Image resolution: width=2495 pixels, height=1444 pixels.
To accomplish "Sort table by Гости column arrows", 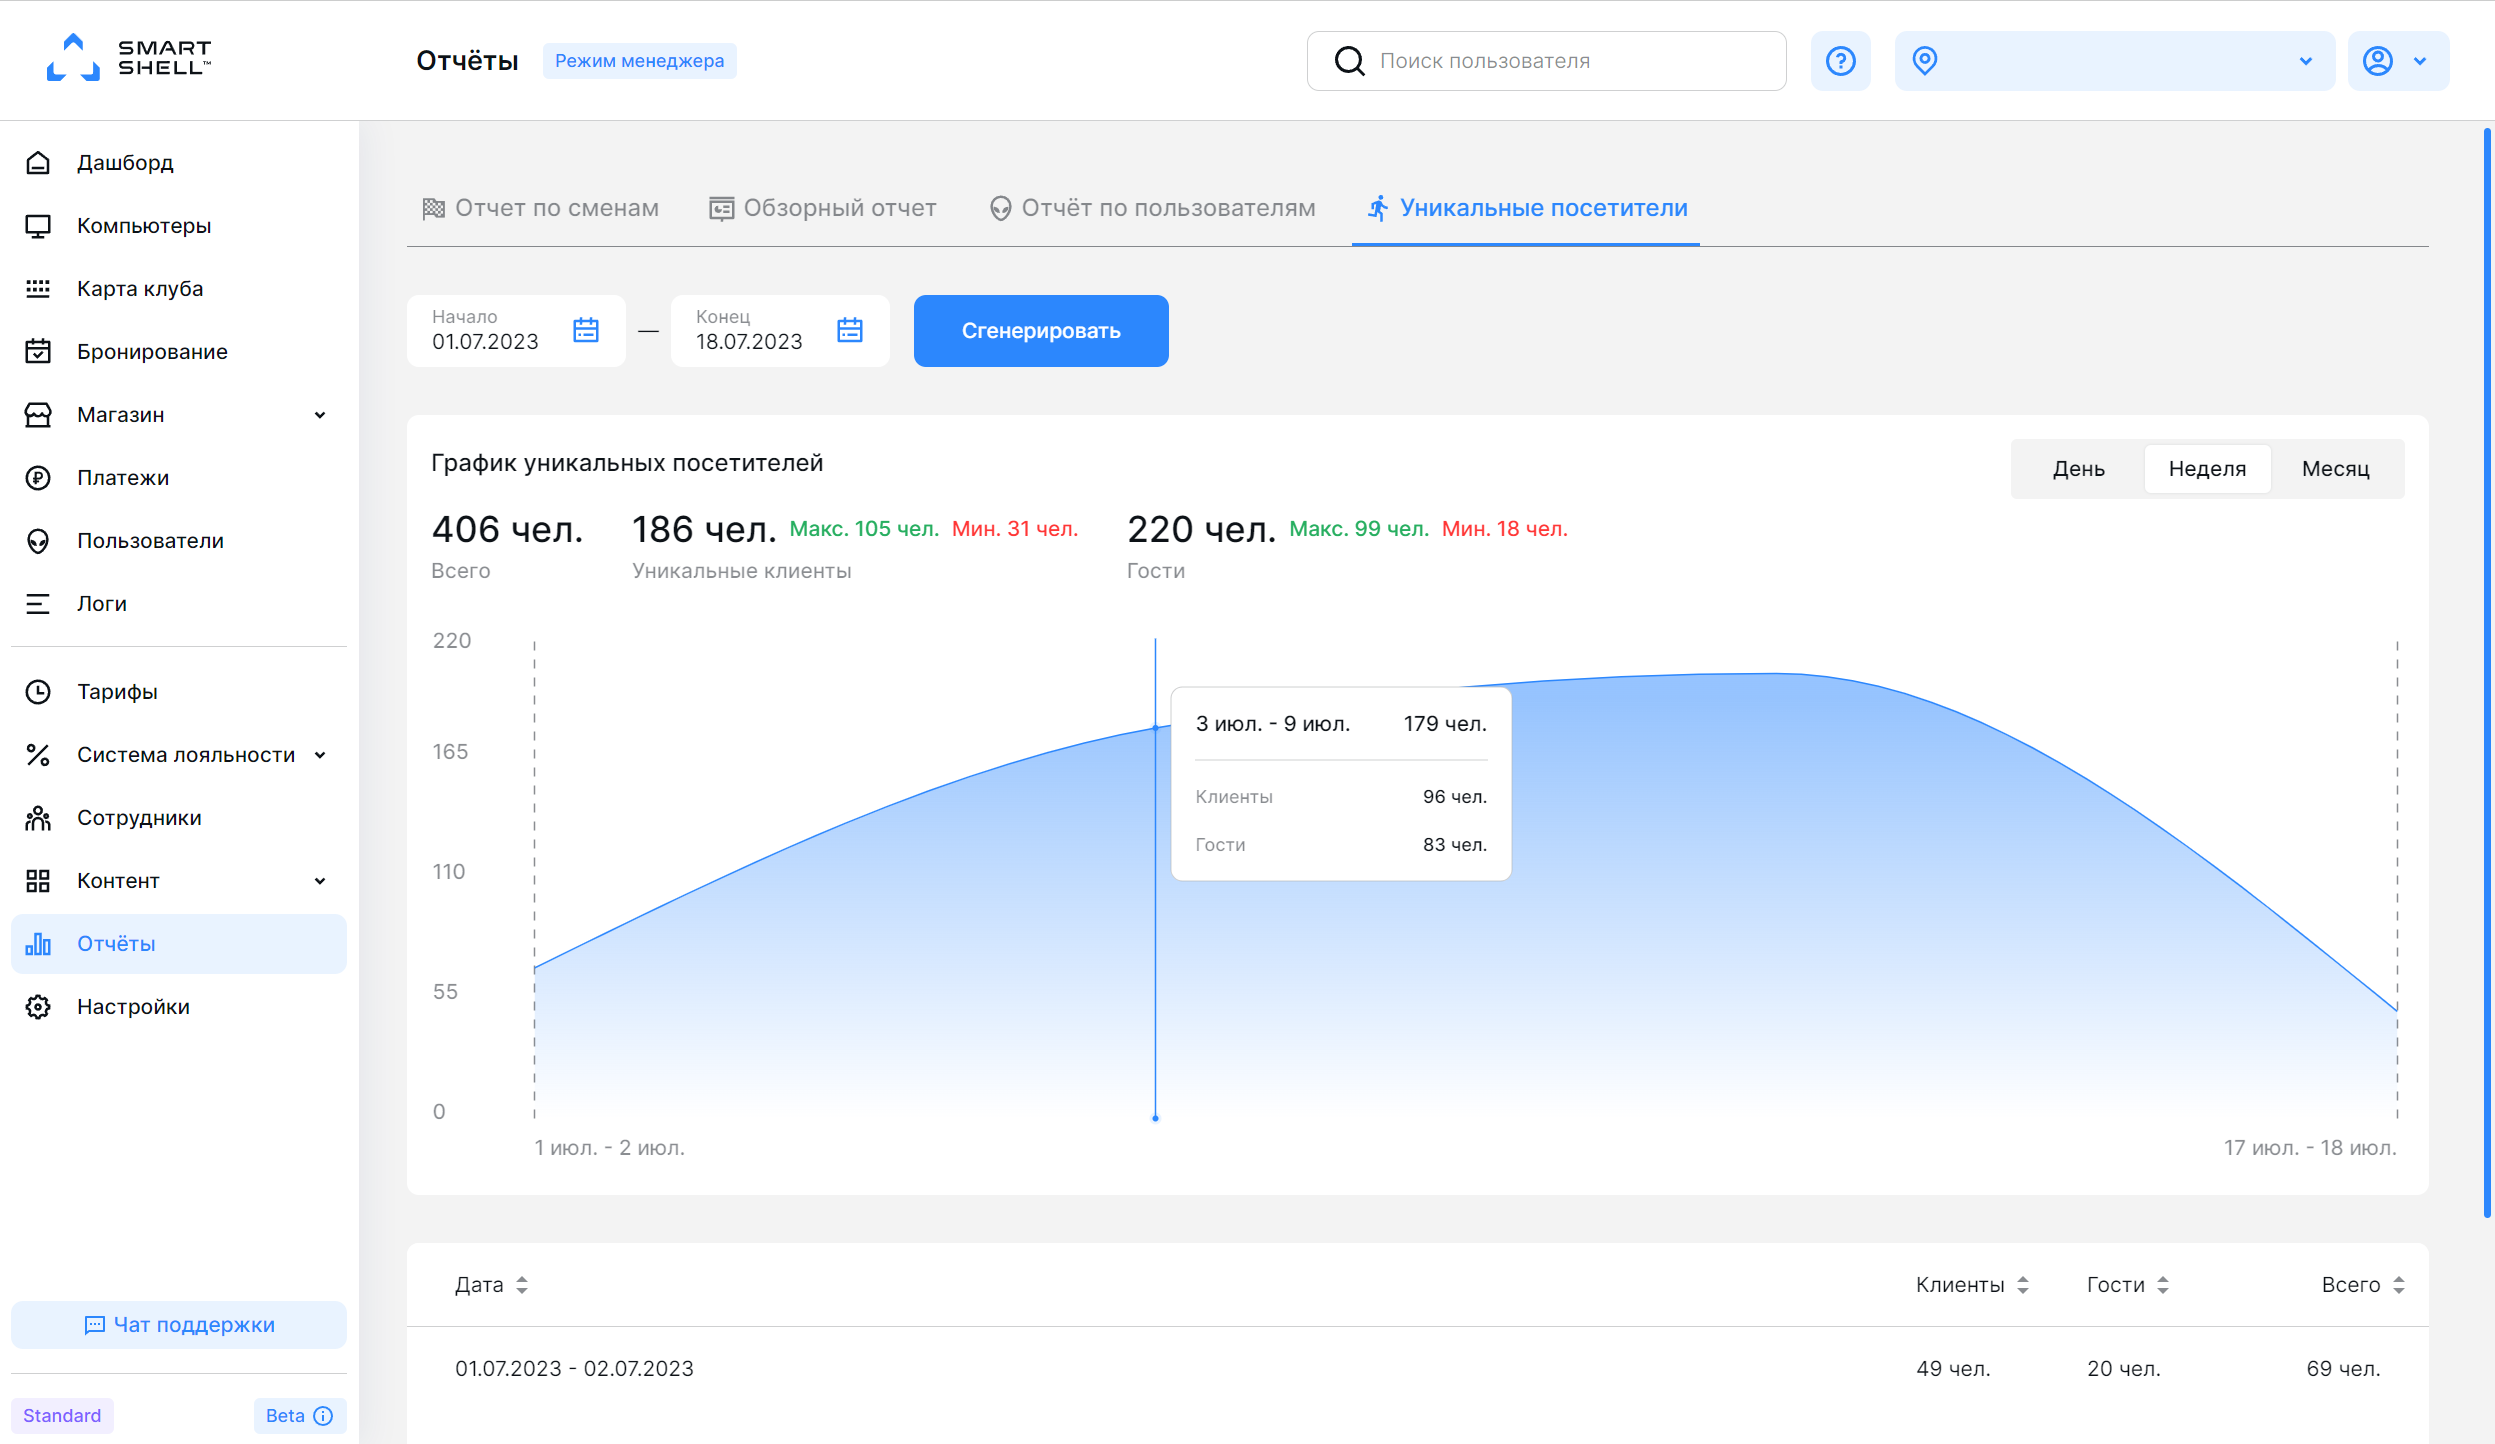I will tap(2163, 1285).
